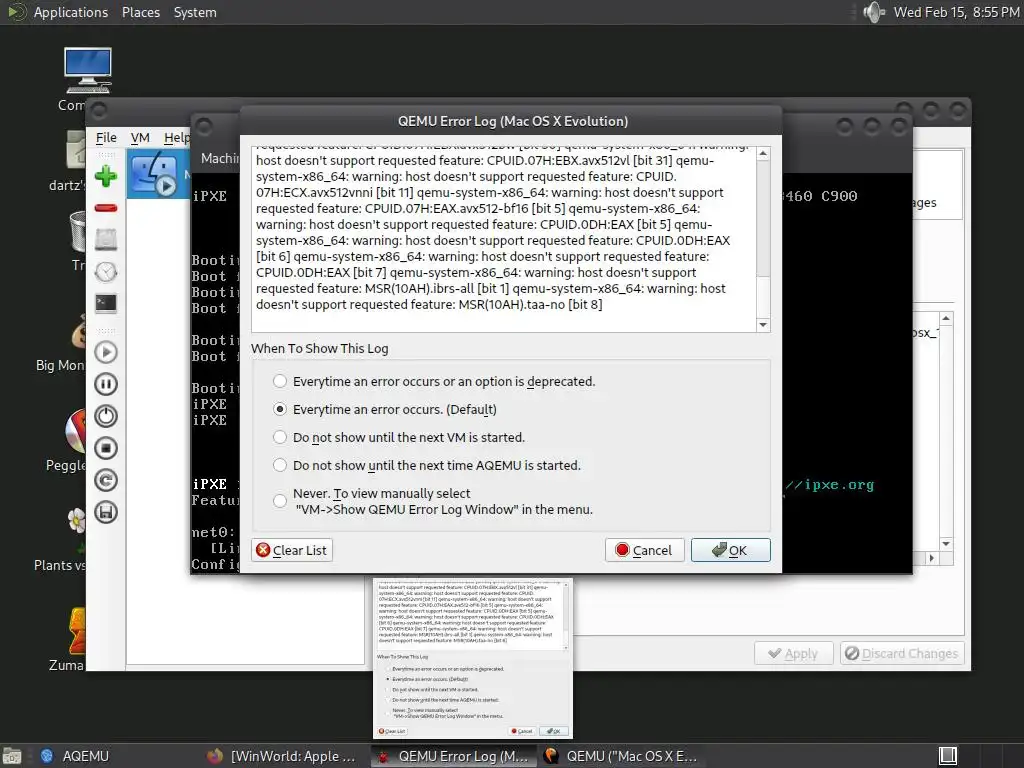The image size is (1024, 768).
Task: Click the volume speaker icon in top panel
Action: pos(873,12)
